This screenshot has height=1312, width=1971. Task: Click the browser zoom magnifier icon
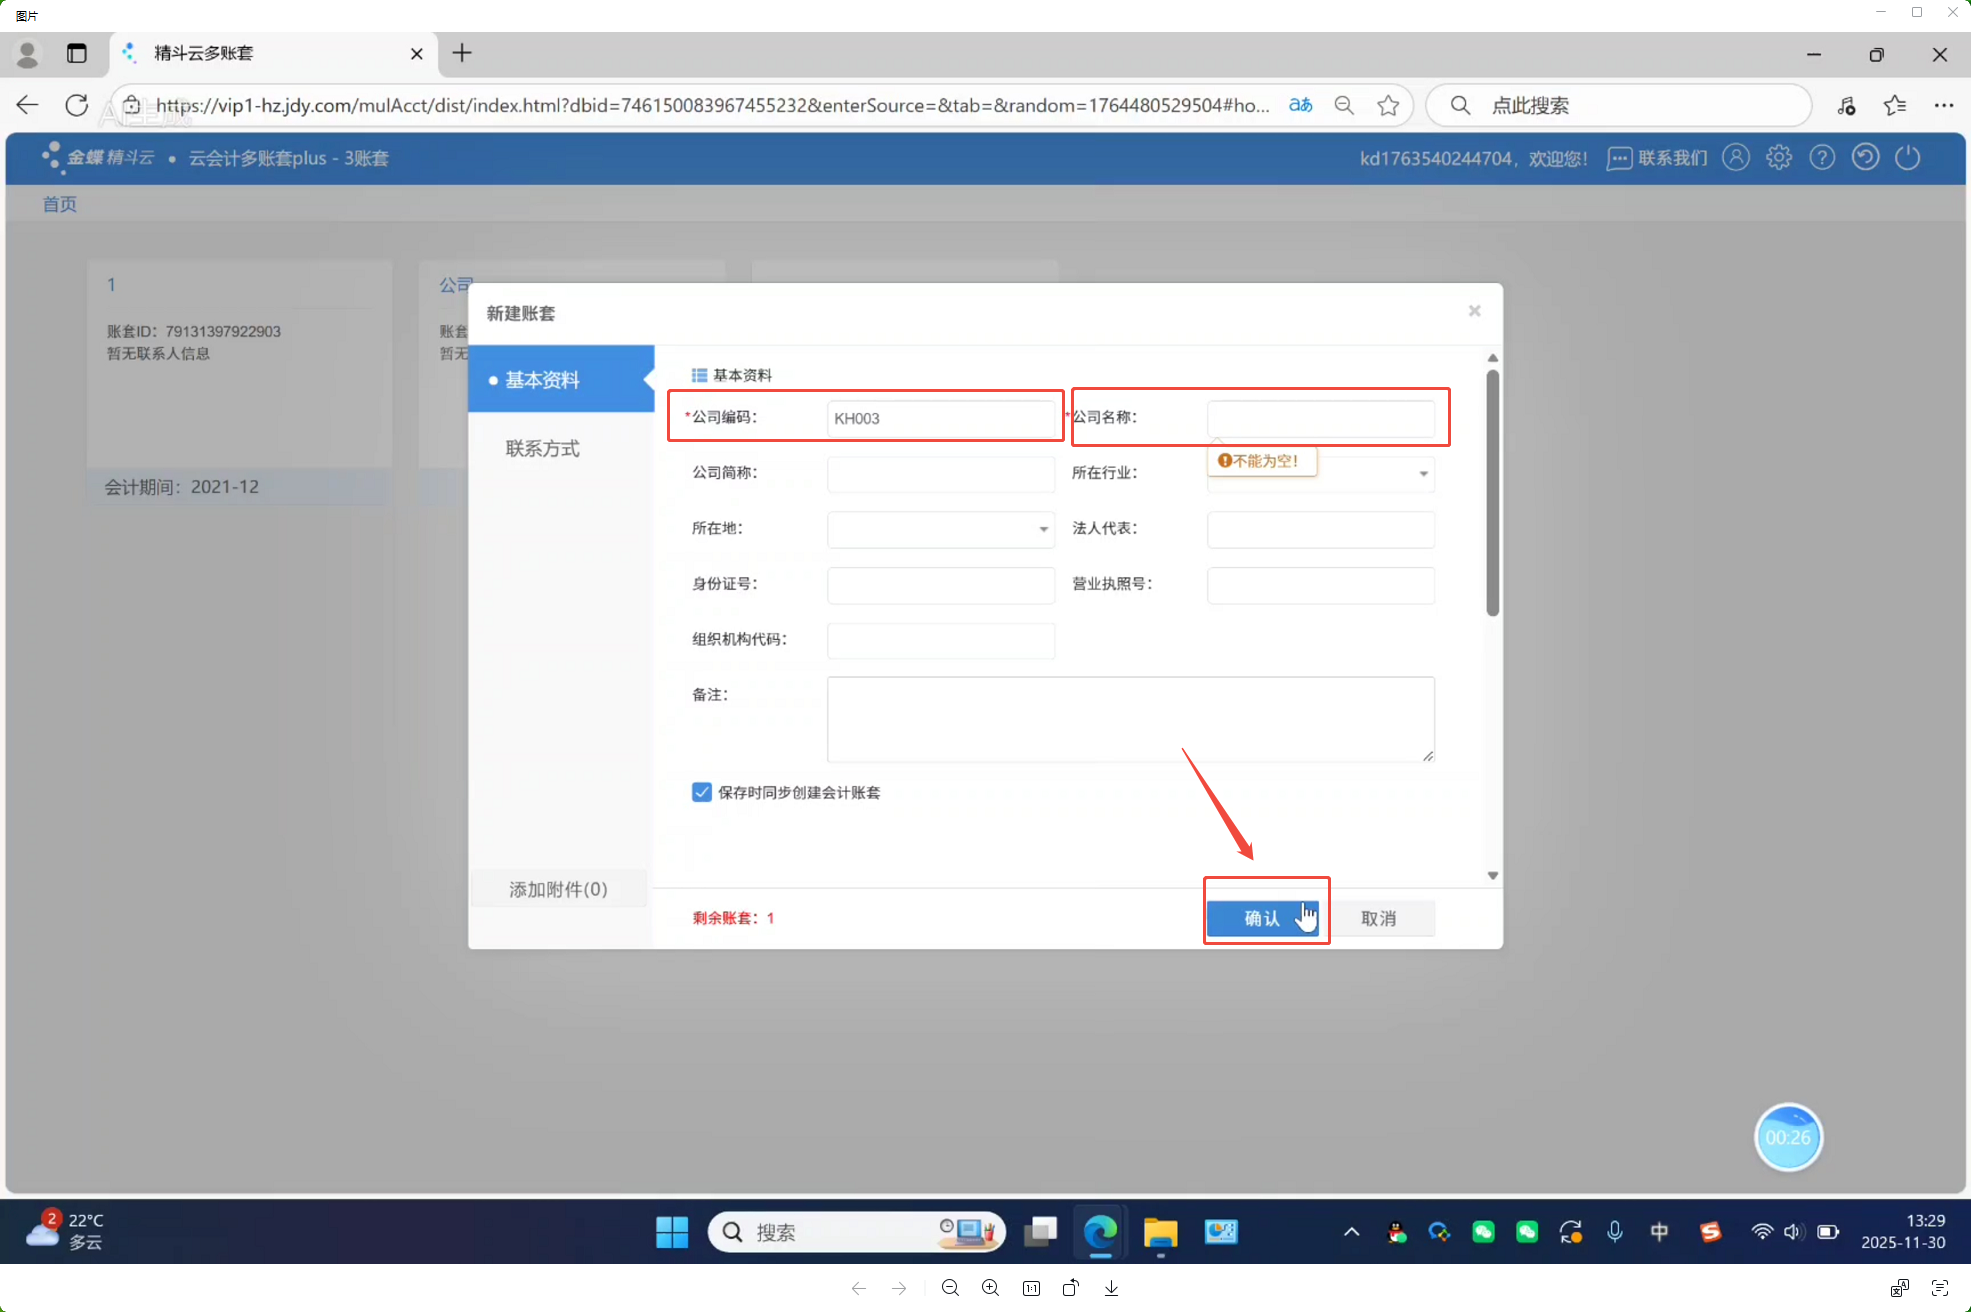1344,106
